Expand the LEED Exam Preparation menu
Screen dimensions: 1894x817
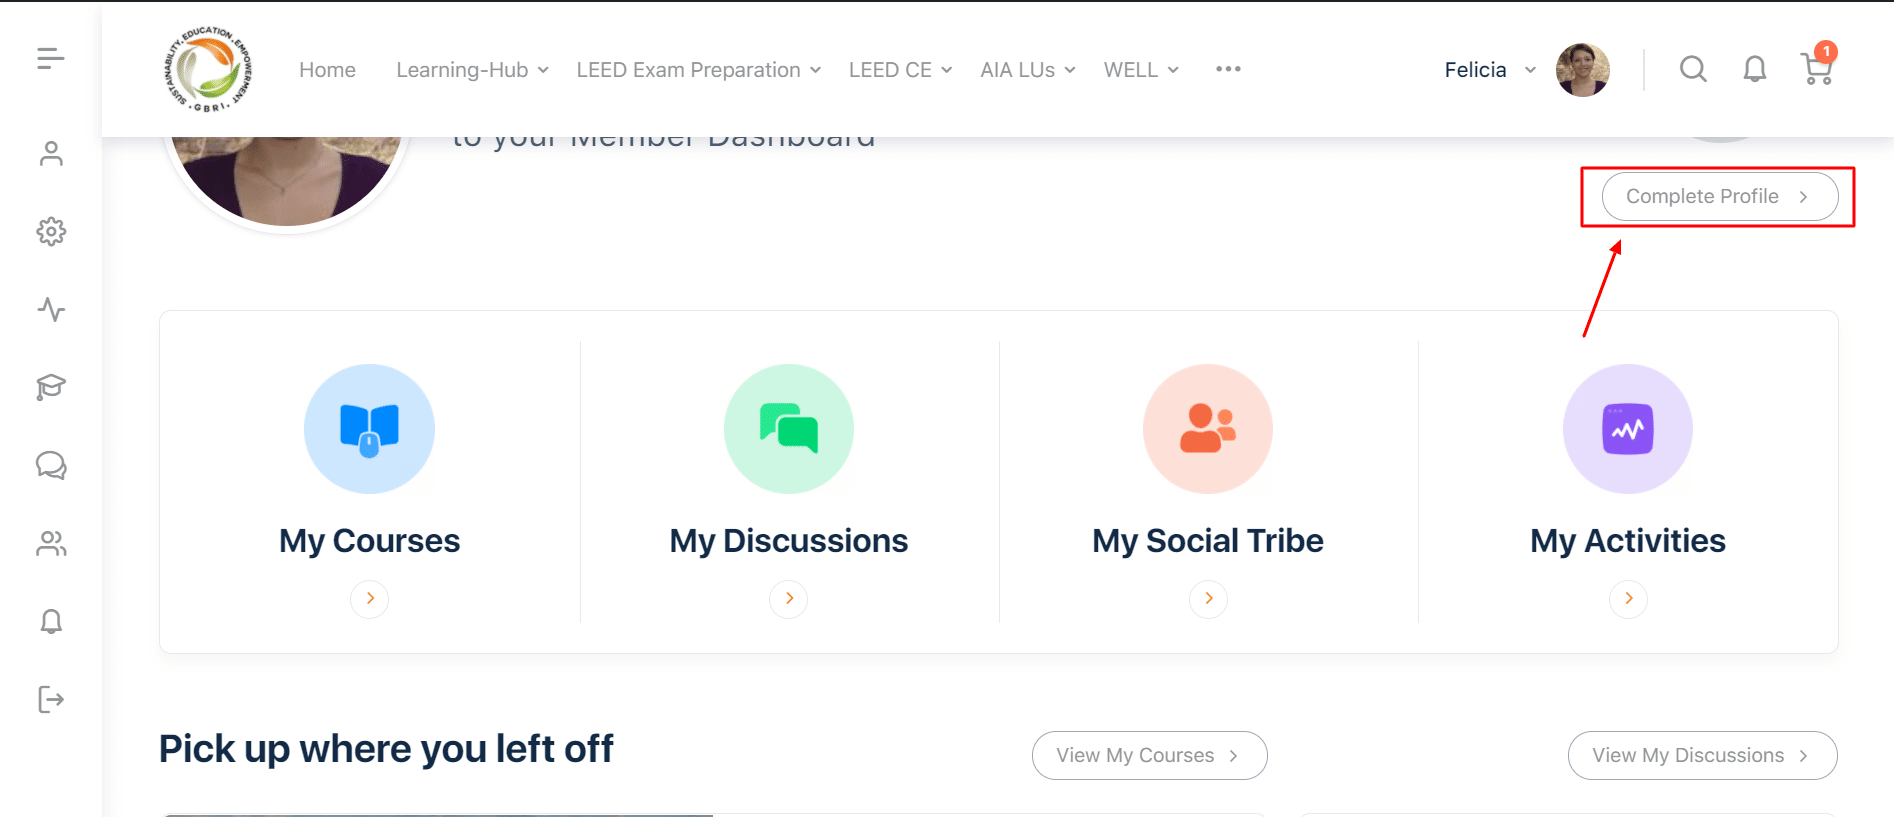click(698, 70)
